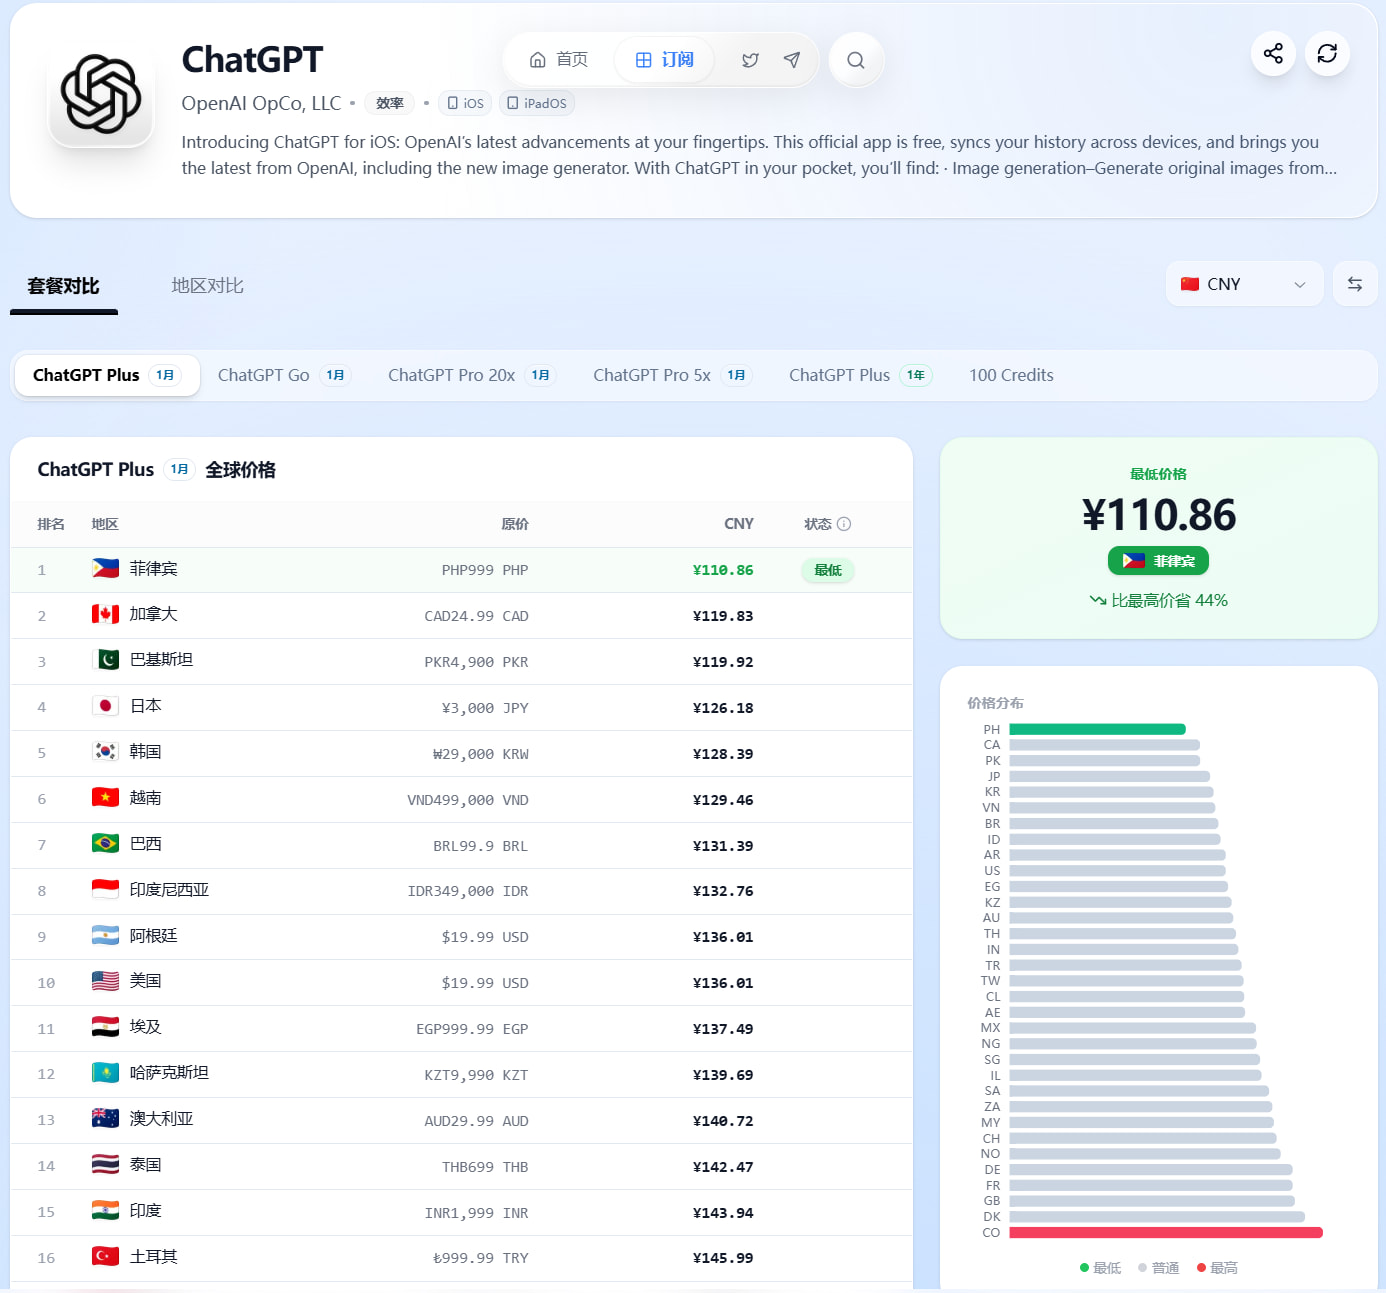This screenshot has height=1293, width=1386.
Task: Click the 菲律宾 button under lowest price
Action: (x=1158, y=561)
